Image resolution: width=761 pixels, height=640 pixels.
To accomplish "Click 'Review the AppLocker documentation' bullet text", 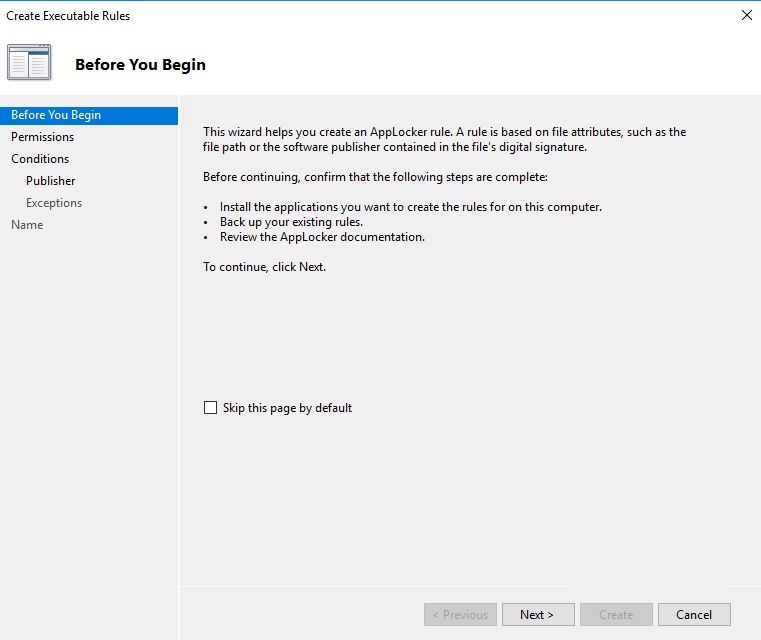I will [322, 237].
